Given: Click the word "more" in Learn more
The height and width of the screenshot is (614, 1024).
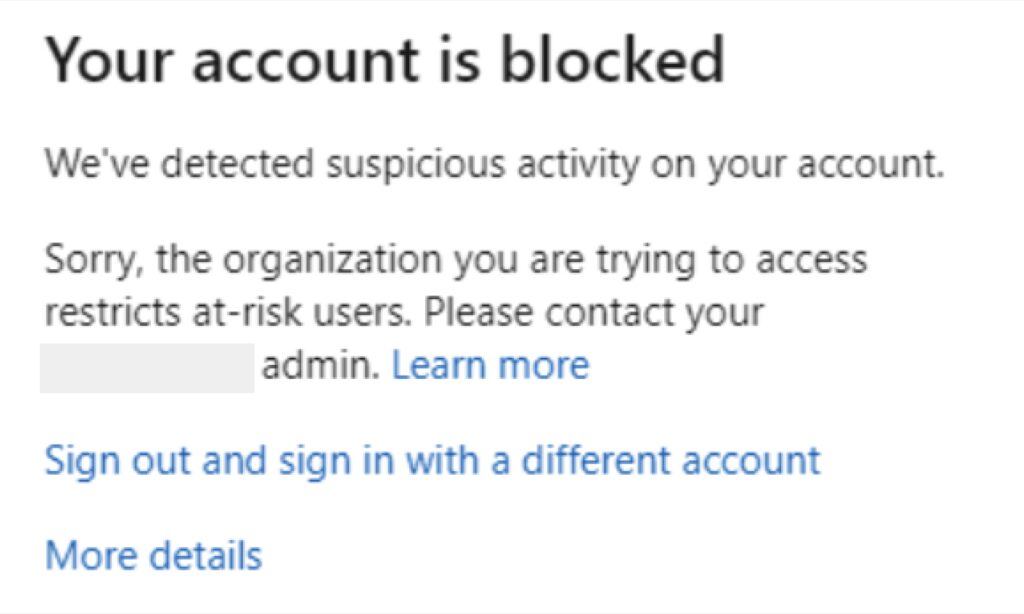Looking at the screenshot, I should coord(544,366).
